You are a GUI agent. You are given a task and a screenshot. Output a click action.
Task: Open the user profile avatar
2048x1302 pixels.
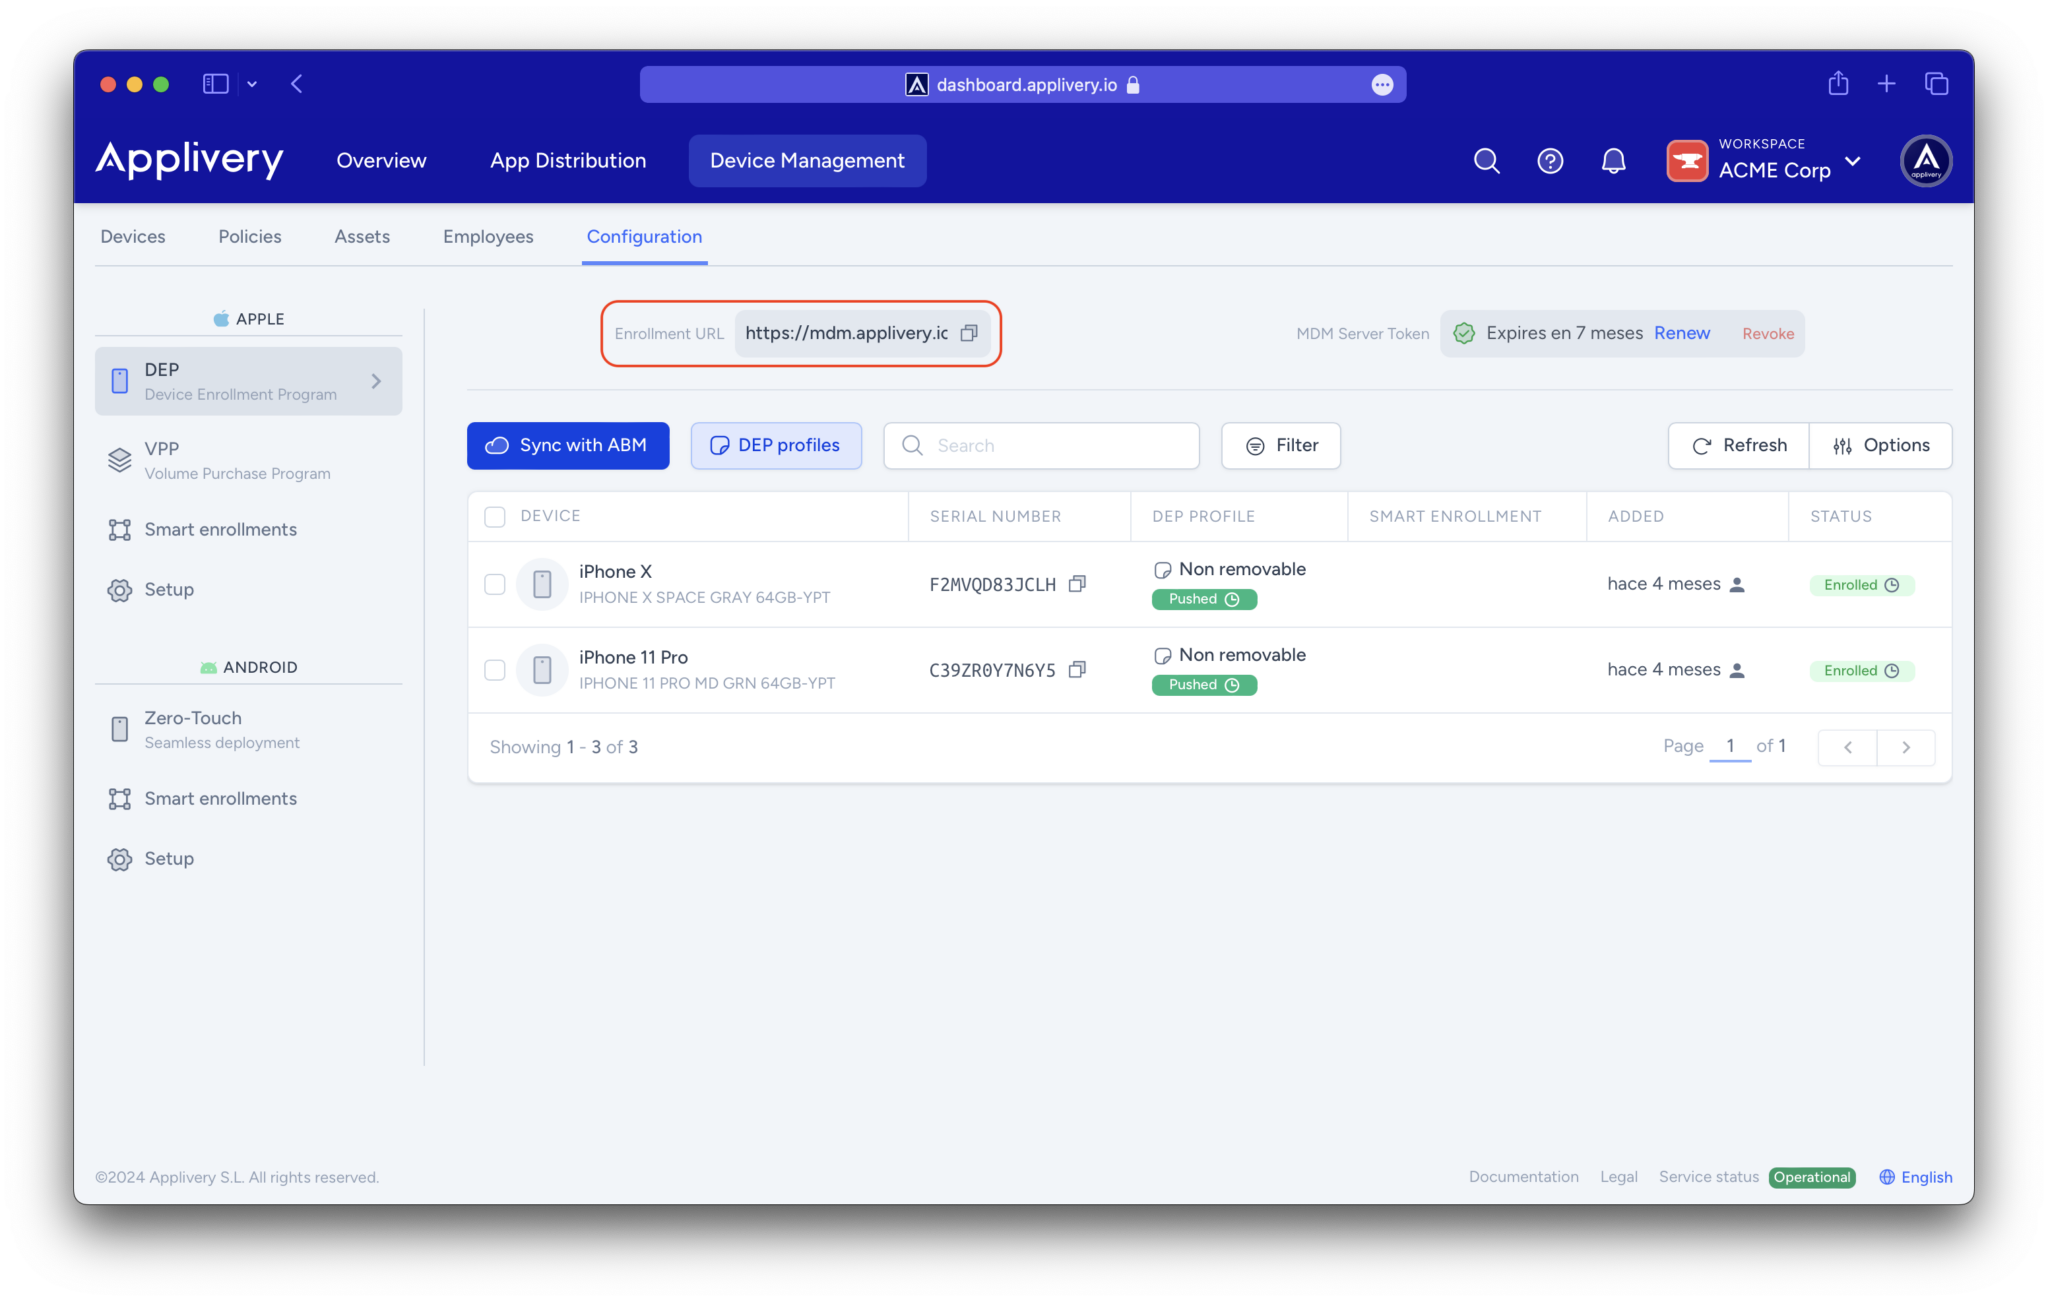click(1925, 161)
